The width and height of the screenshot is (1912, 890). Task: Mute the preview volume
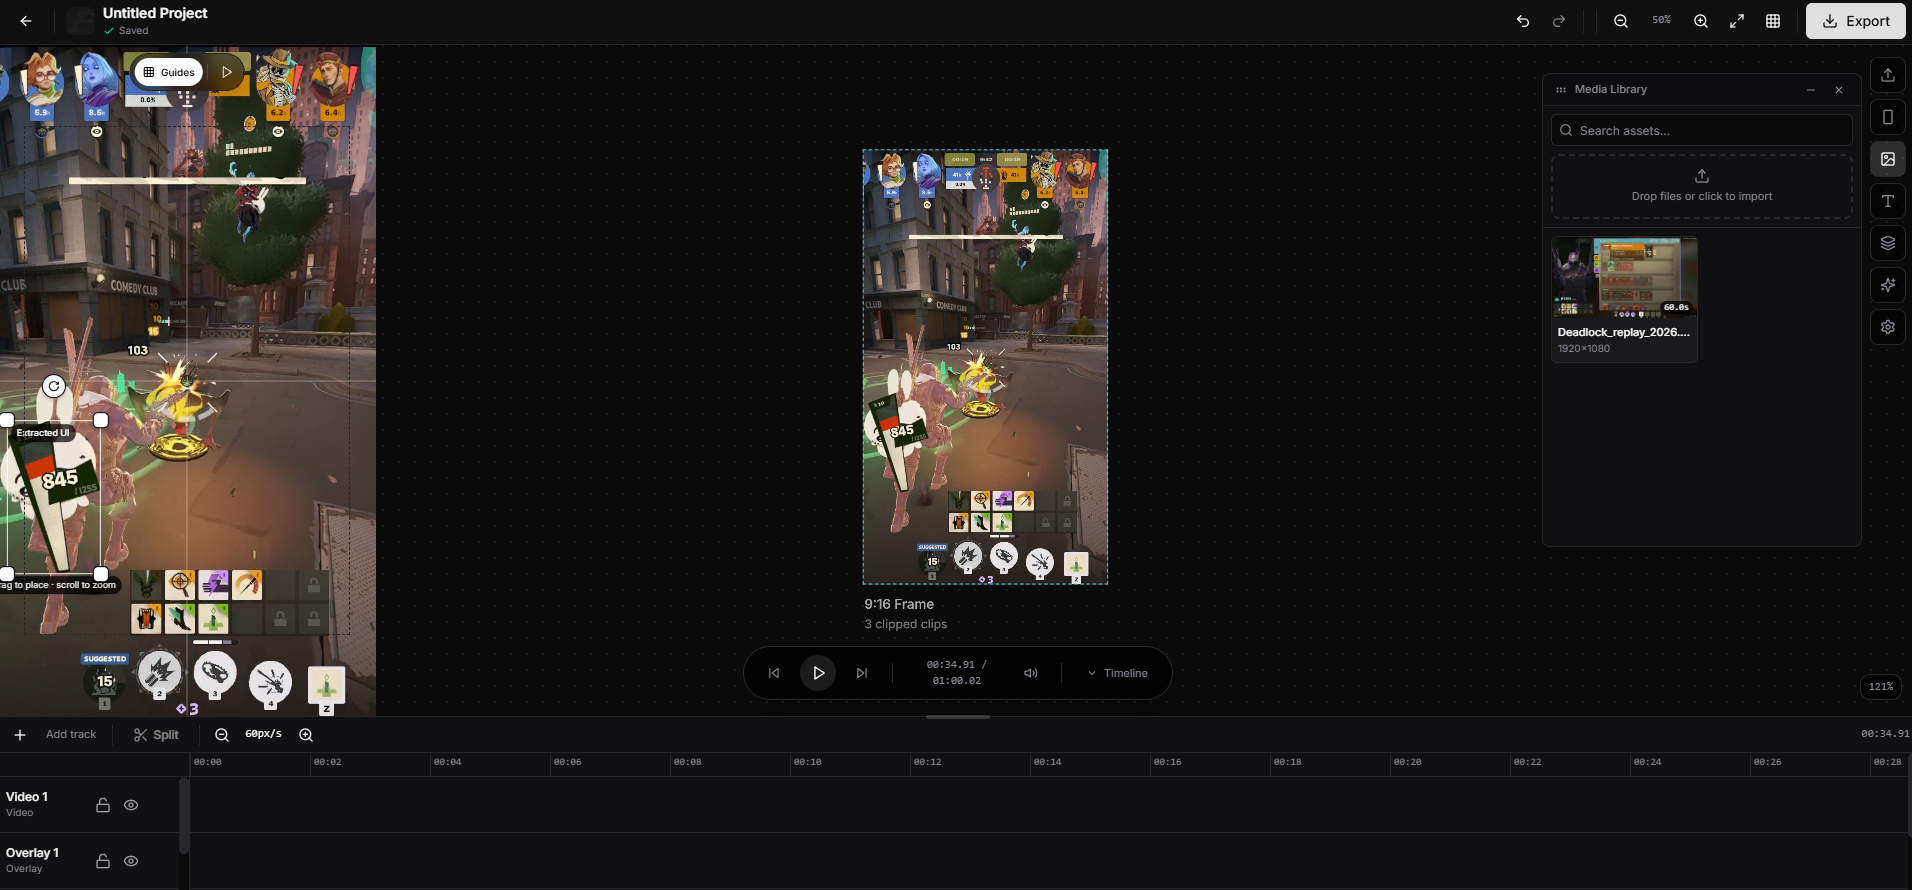(x=1031, y=673)
